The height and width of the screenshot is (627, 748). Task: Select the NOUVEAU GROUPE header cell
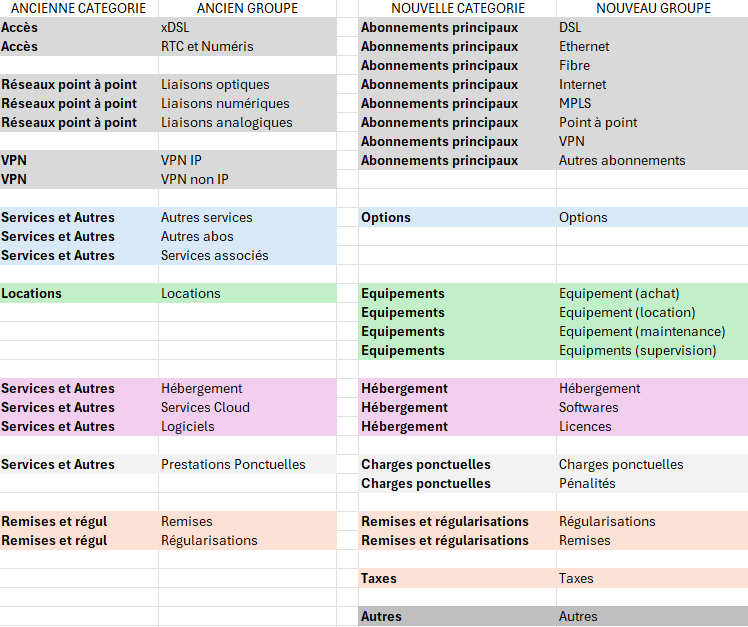(x=653, y=8)
